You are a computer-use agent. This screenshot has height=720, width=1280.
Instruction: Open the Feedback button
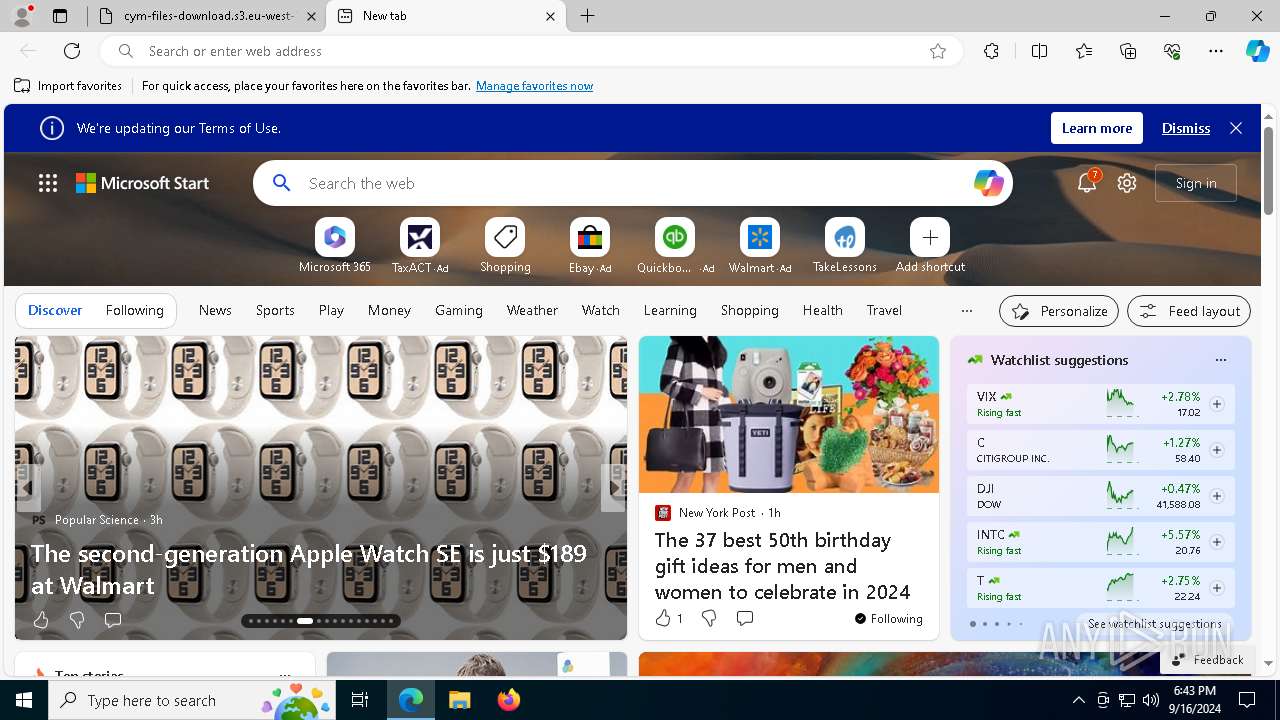pyautogui.click(x=1207, y=660)
